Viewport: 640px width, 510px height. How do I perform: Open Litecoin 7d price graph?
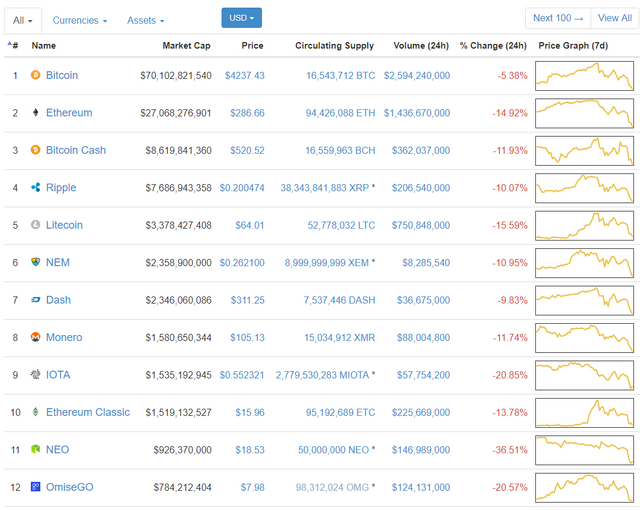coord(584,226)
